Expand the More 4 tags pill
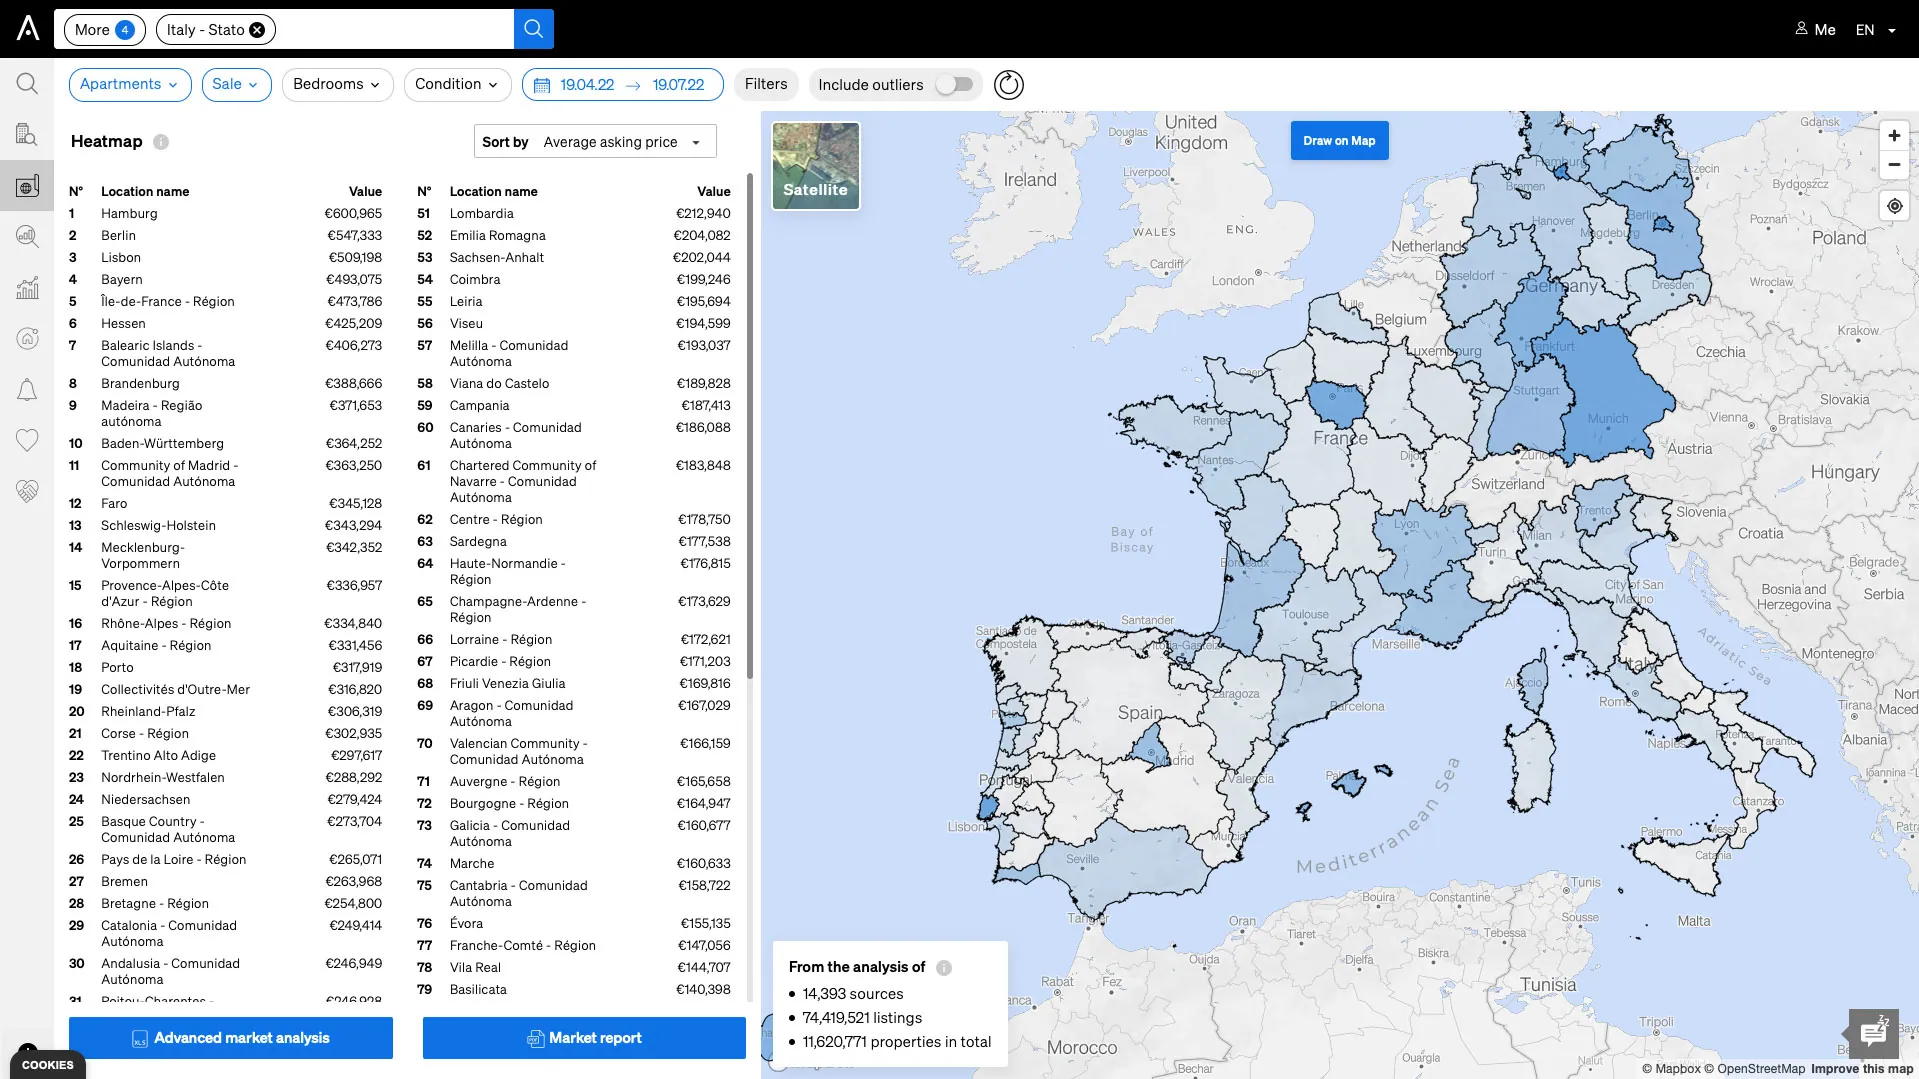 point(104,30)
